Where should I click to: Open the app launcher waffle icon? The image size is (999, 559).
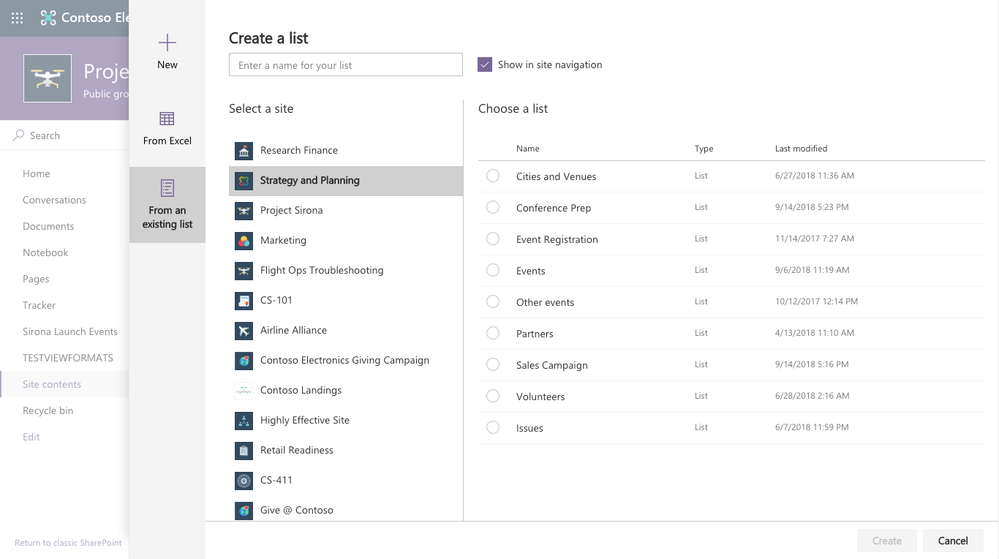(x=17, y=18)
